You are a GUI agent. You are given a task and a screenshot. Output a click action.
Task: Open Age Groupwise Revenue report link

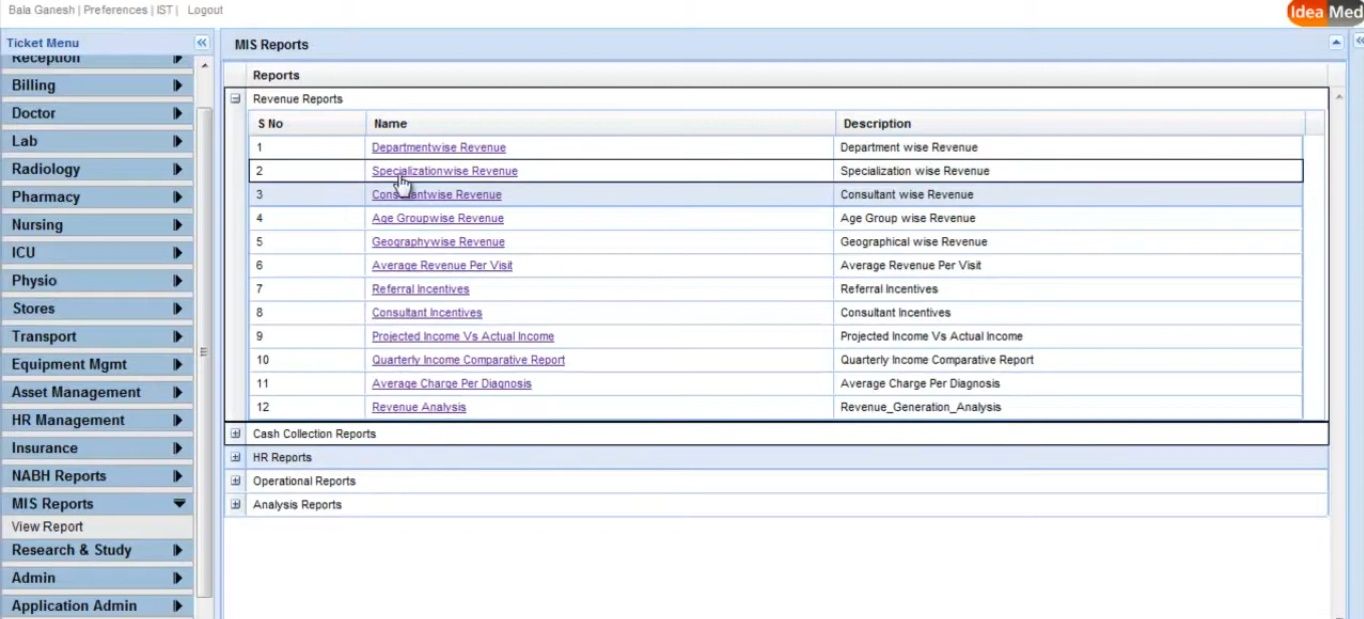[438, 218]
